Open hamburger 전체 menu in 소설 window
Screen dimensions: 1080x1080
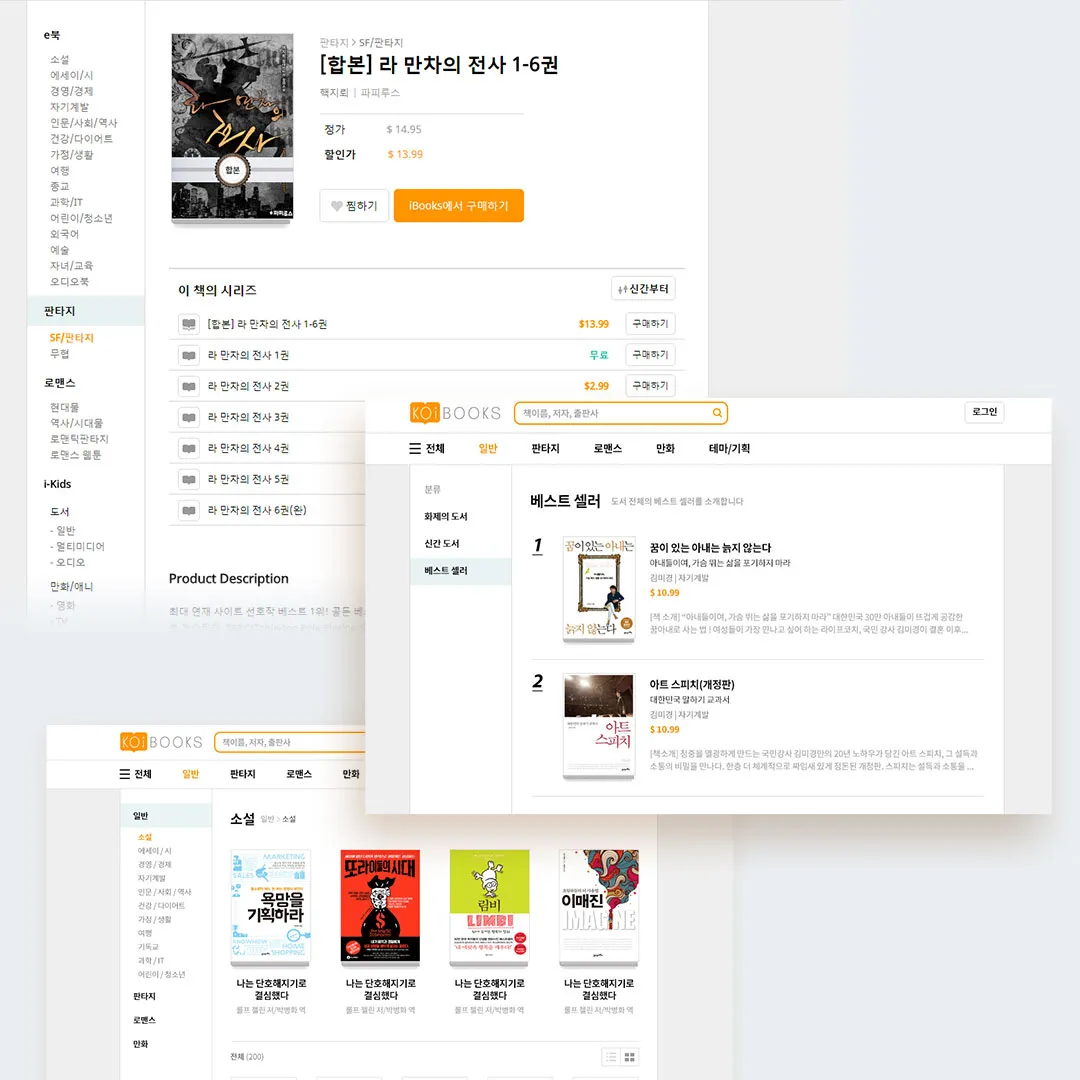(136, 774)
